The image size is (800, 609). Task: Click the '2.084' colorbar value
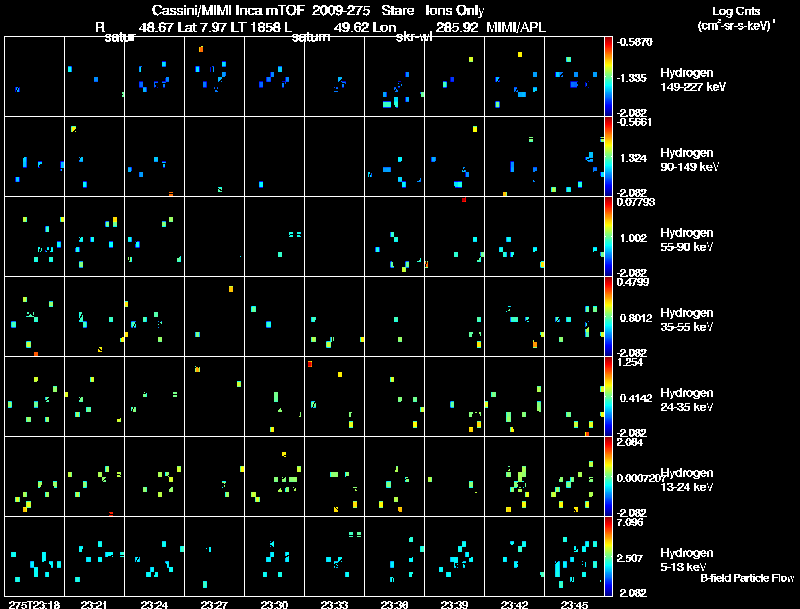point(630,442)
